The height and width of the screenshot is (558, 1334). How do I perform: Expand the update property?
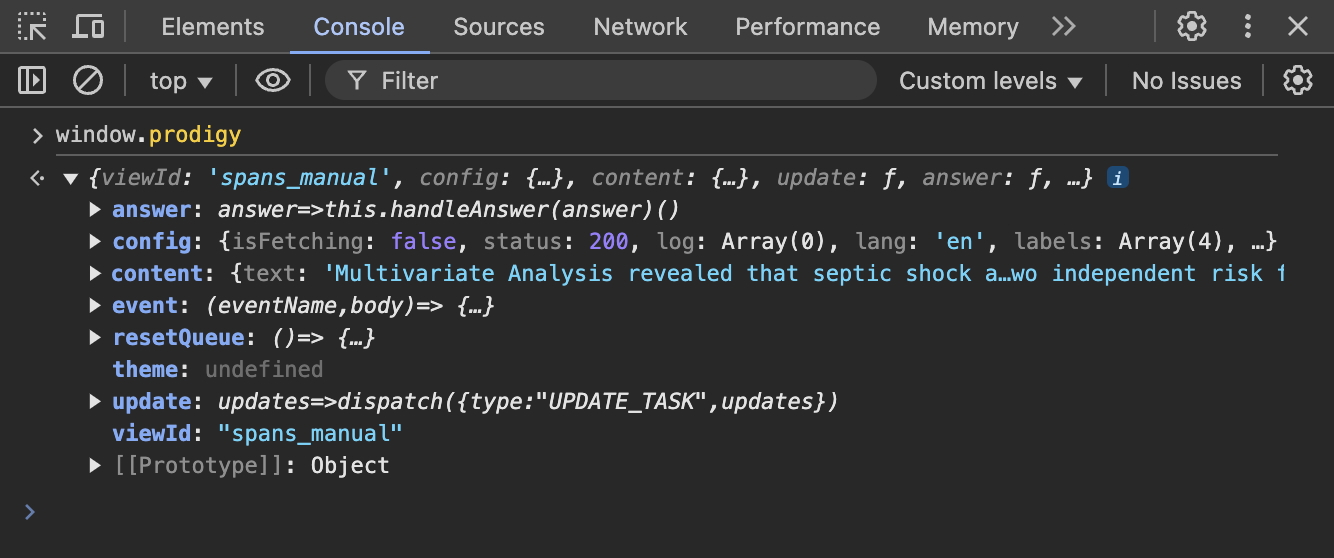click(x=96, y=402)
